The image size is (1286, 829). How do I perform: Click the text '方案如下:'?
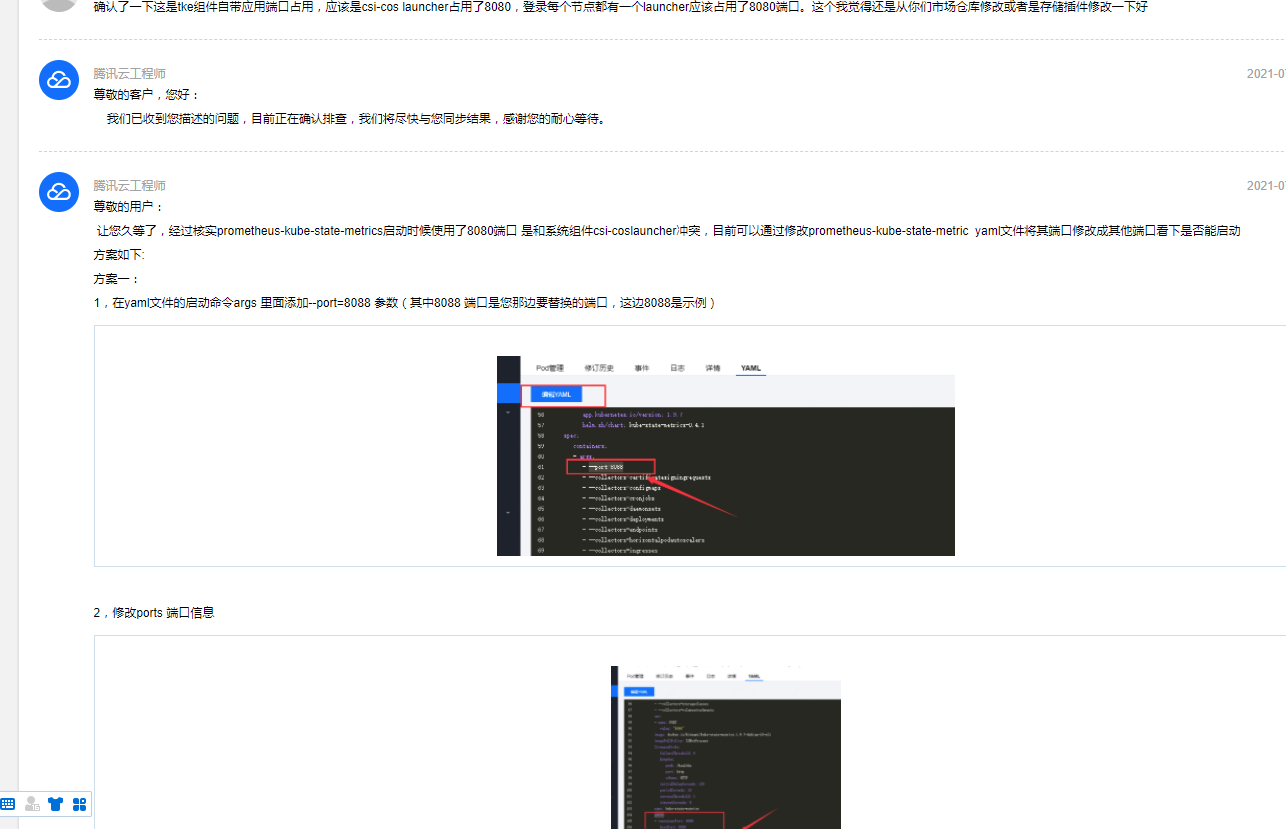pyautogui.click(x=119, y=255)
